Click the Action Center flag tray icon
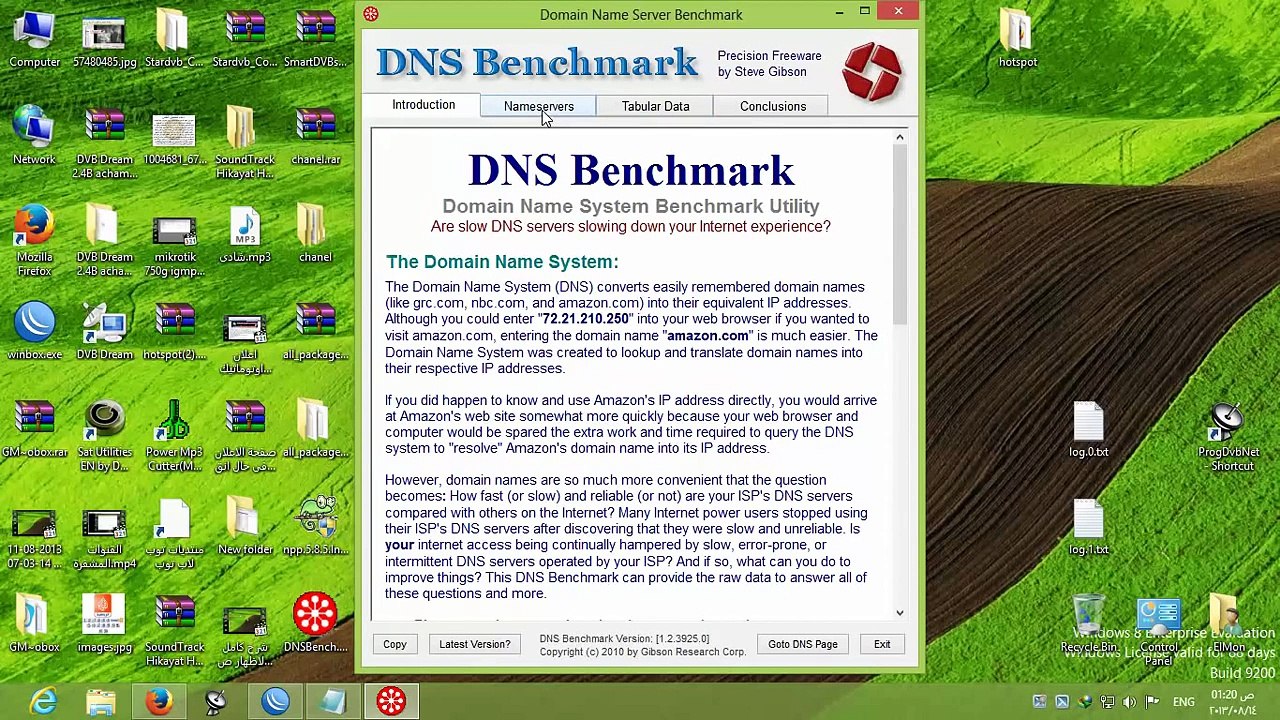This screenshot has width=1280, height=720. [x=1153, y=702]
